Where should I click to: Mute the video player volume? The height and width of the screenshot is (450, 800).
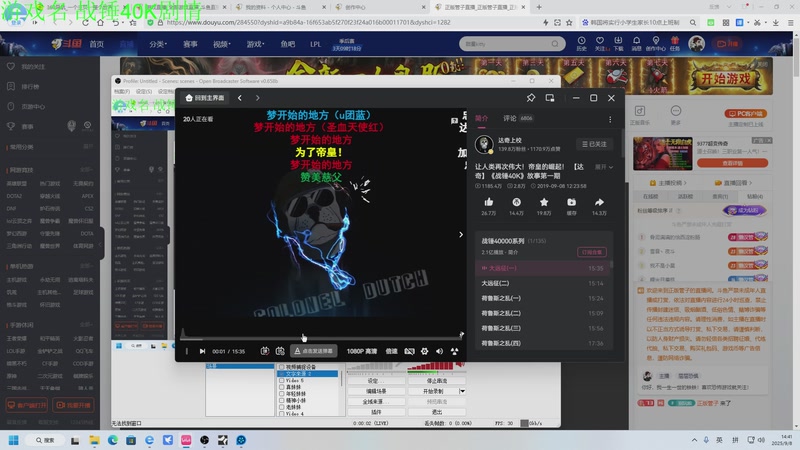click(439, 351)
